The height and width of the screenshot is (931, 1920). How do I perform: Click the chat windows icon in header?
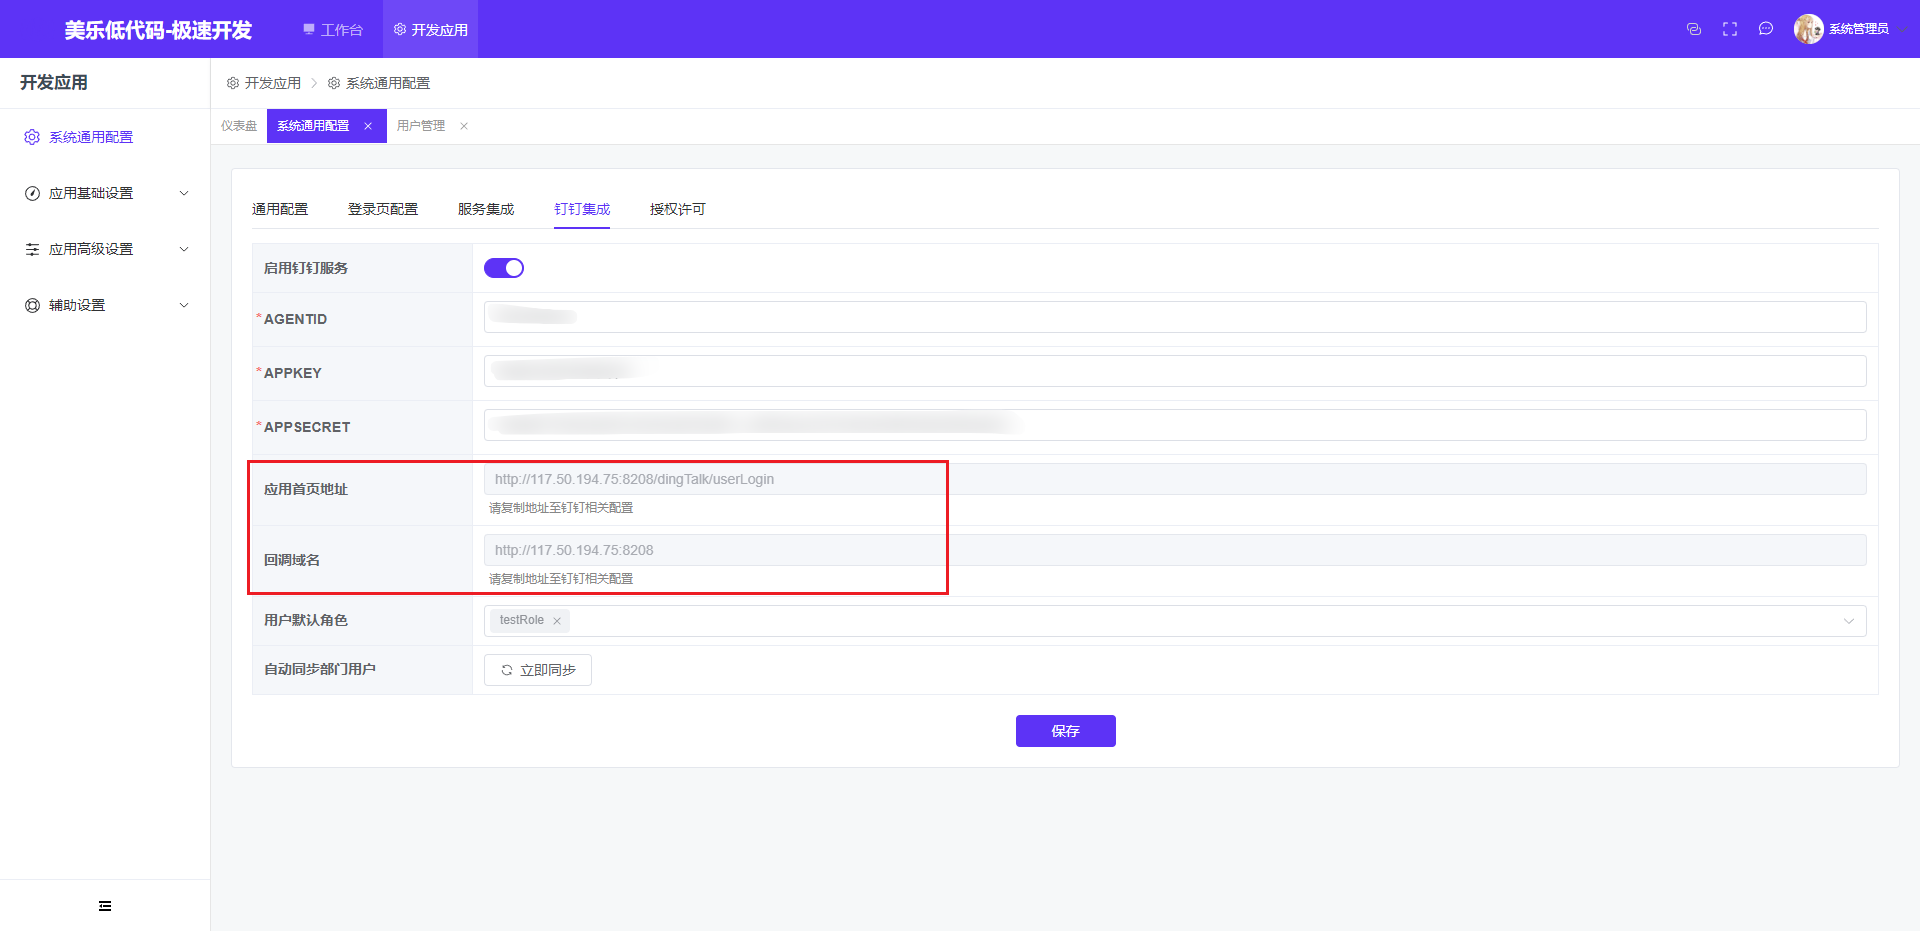[x=1694, y=29]
